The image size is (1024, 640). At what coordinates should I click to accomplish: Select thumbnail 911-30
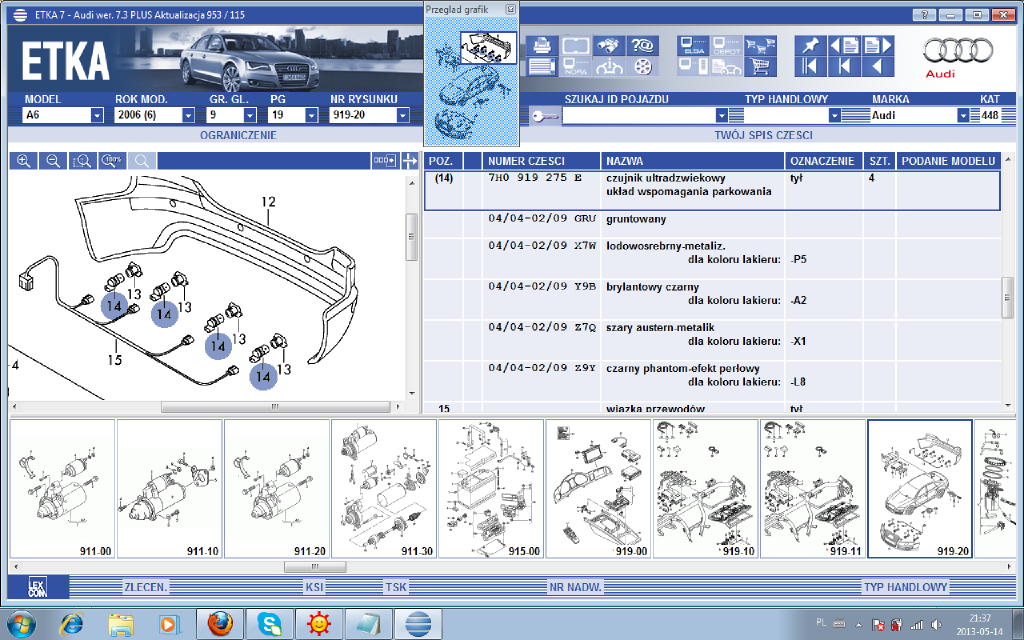click(383, 488)
